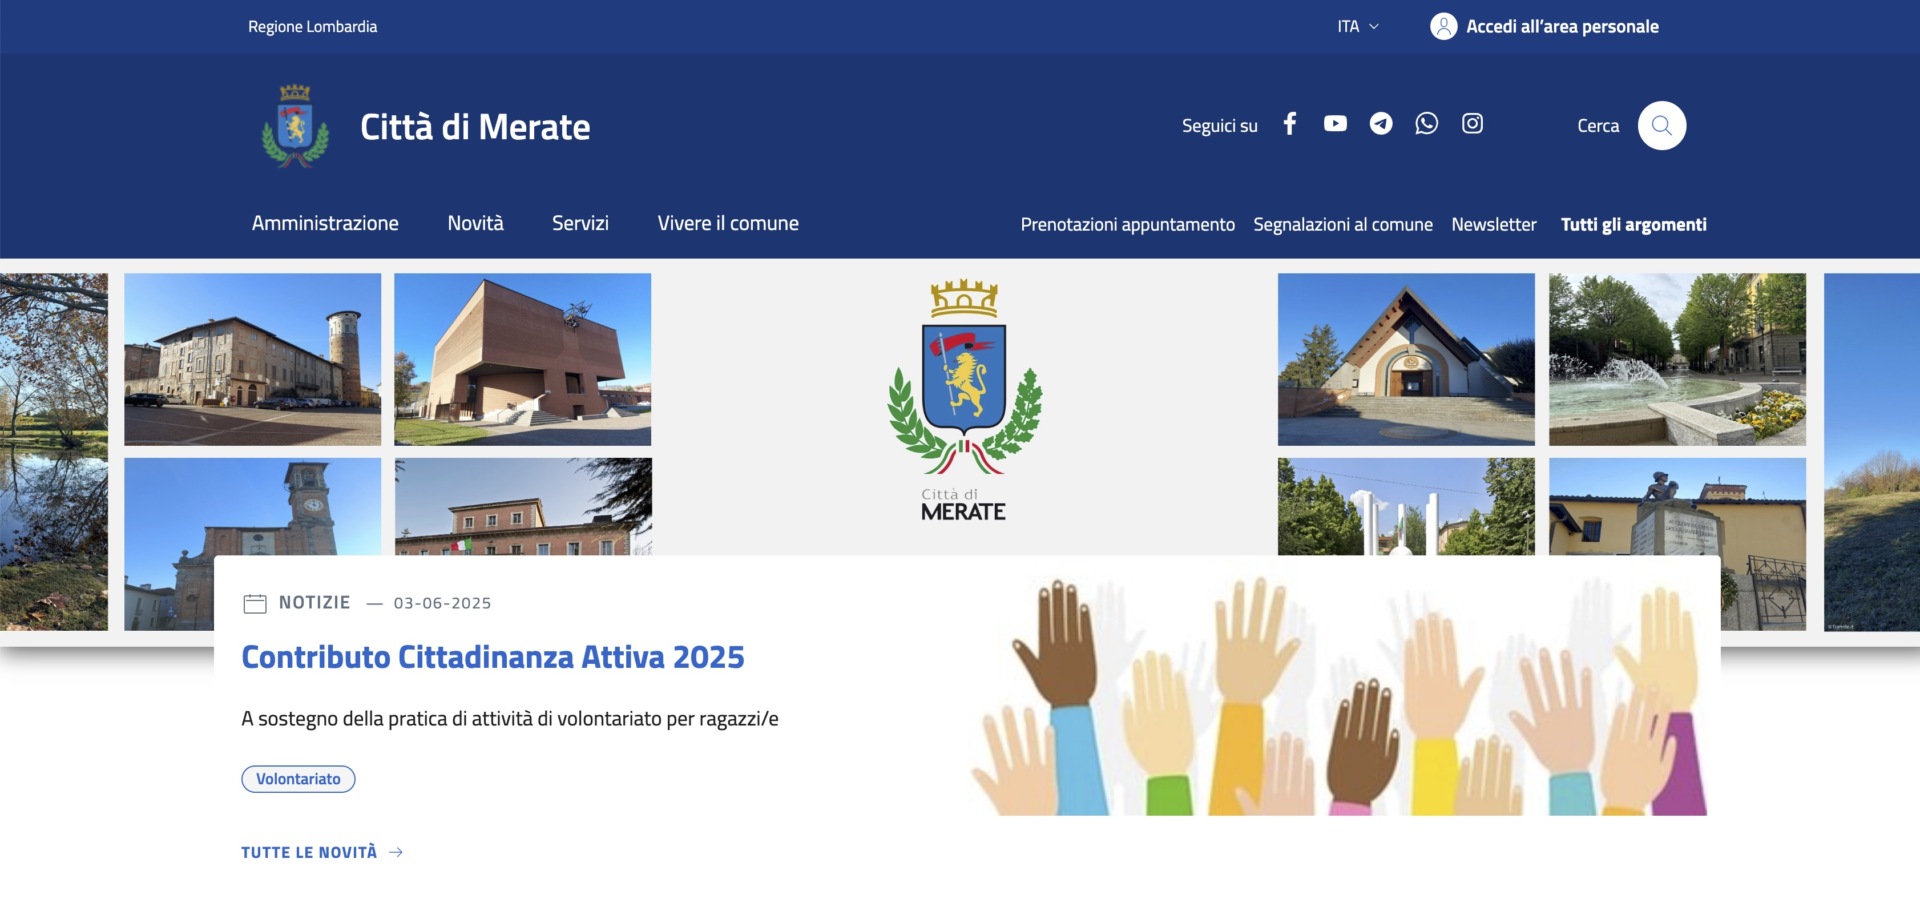The height and width of the screenshot is (911, 1920).
Task: Open the Instagram social icon
Action: [x=1472, y=124]
